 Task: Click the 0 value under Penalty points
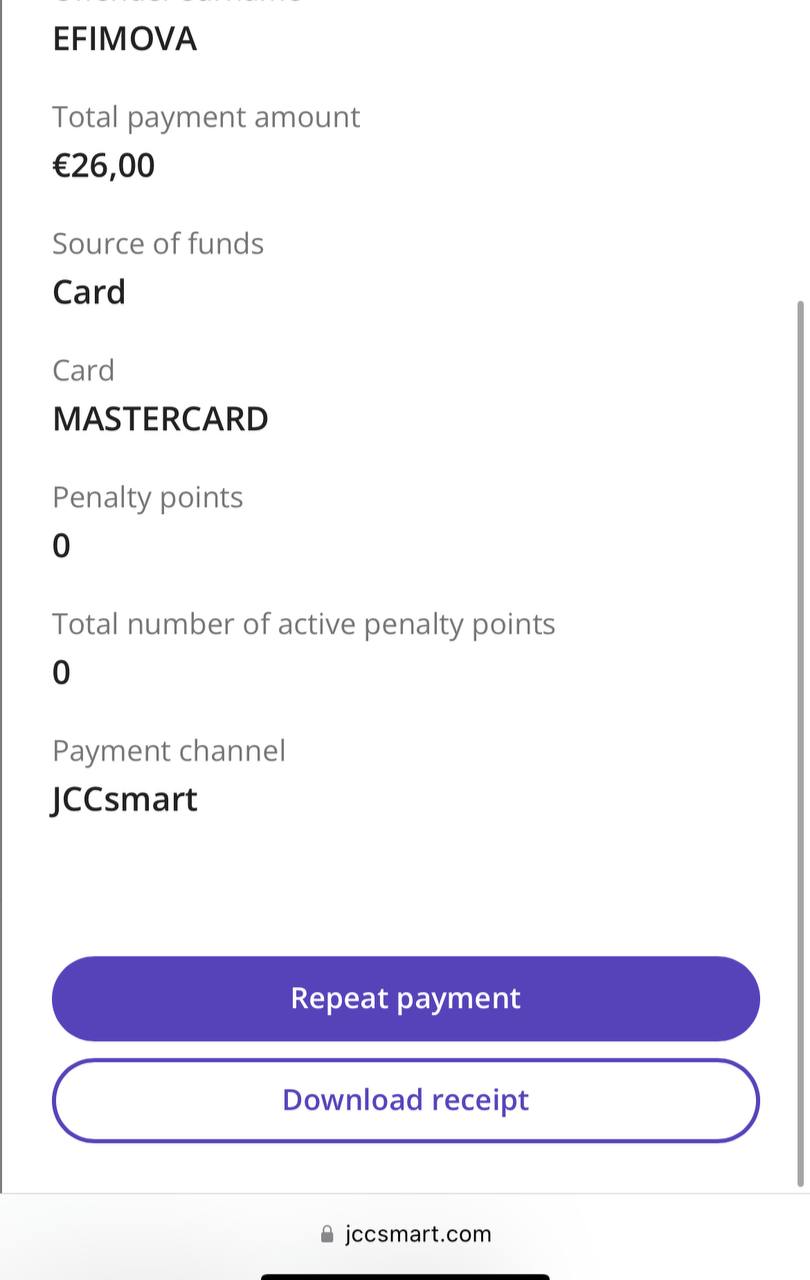coord(61,546)
